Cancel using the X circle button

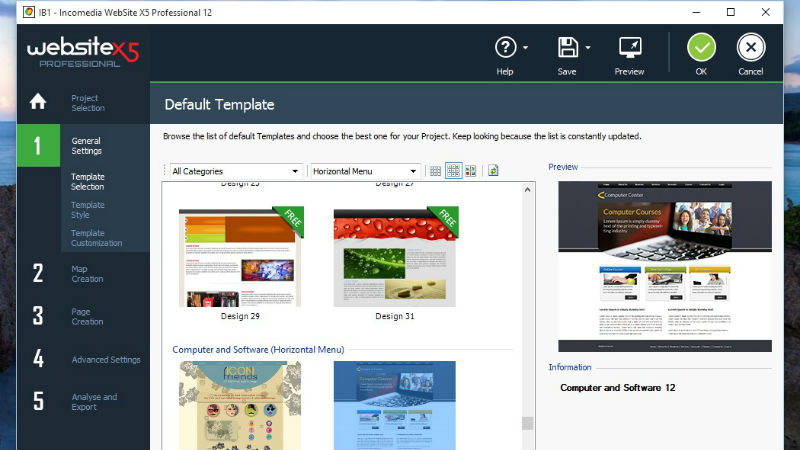[751, 47]
